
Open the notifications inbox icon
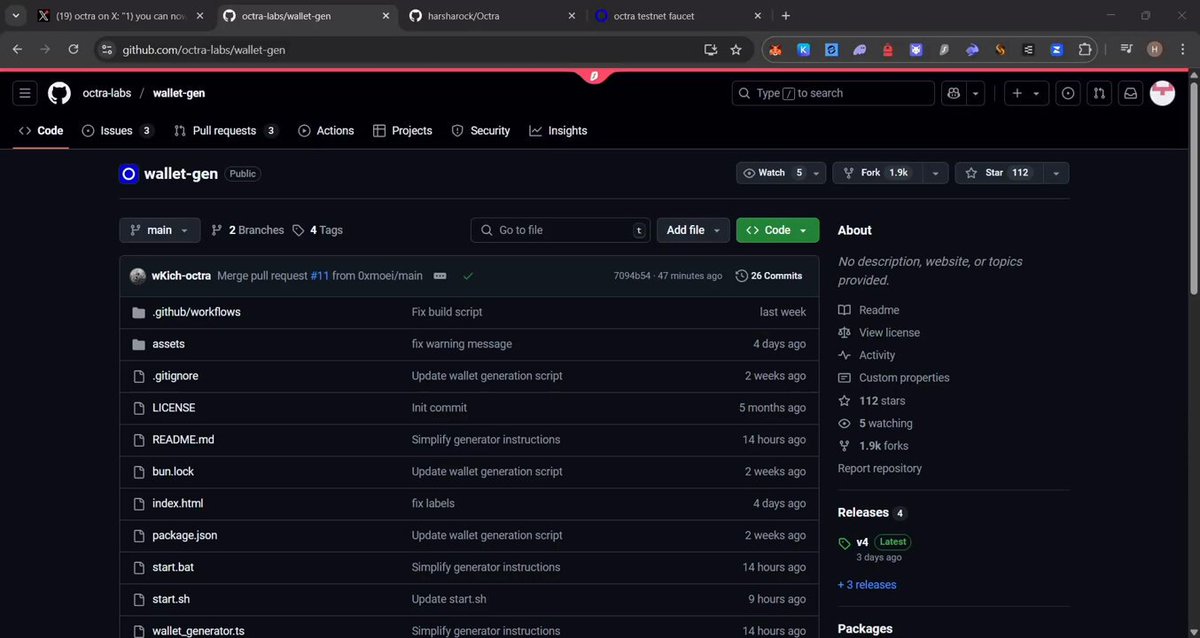point(1131,93)
